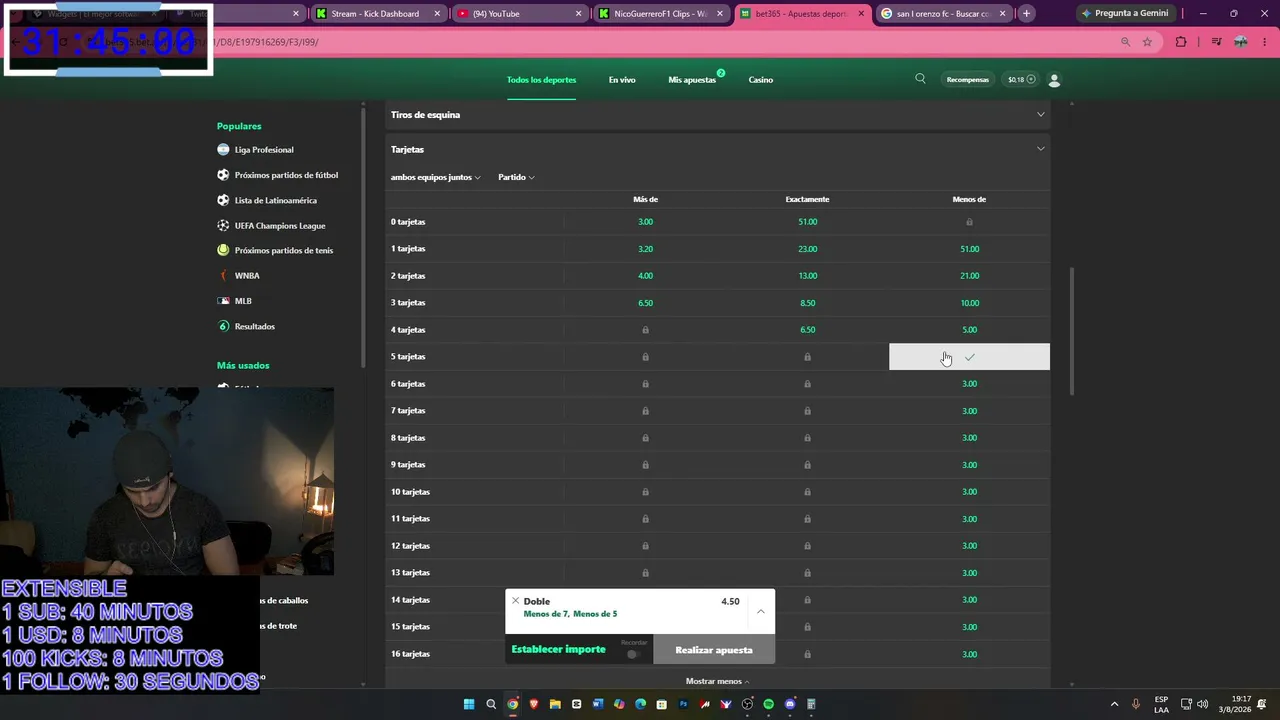Viewport: 1280px width, 720px height.
Task: Open the UEFA Champions League link
Action: tap(280, 225)
